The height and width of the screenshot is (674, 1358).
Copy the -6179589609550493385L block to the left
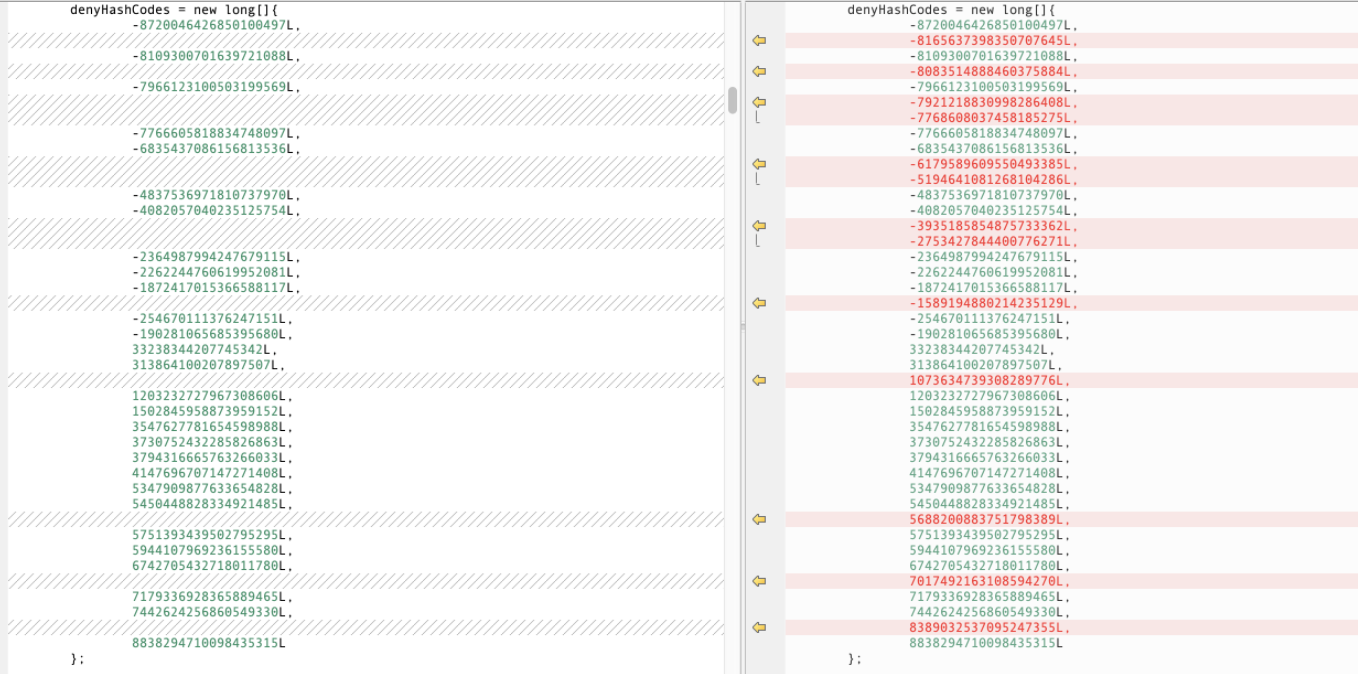759,164
